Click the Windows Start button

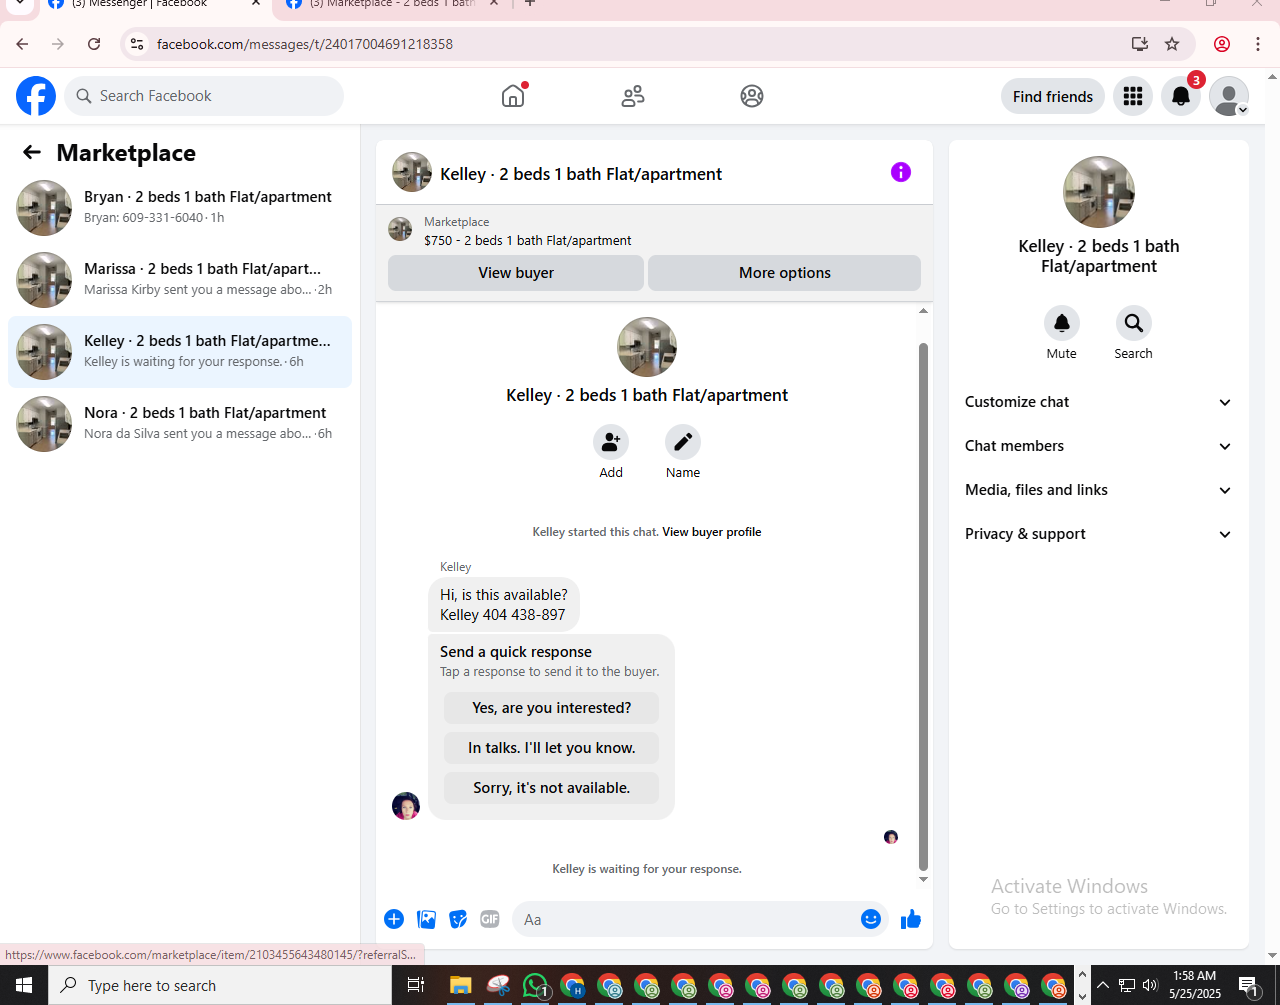(x=23, y=986)
